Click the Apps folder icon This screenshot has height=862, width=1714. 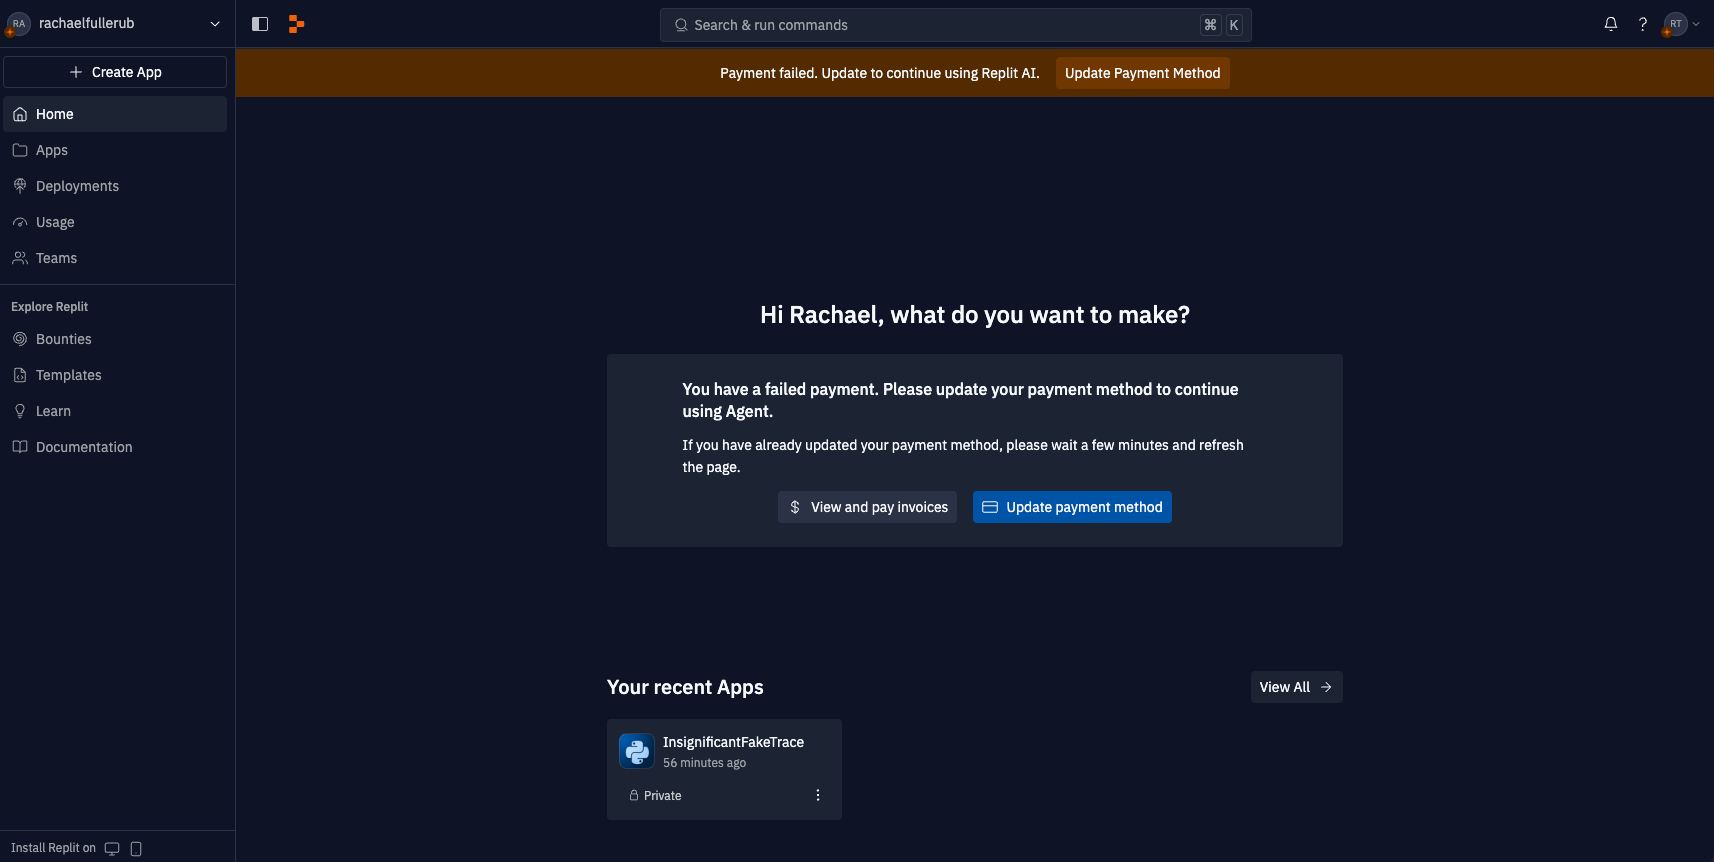click(20, 150)
